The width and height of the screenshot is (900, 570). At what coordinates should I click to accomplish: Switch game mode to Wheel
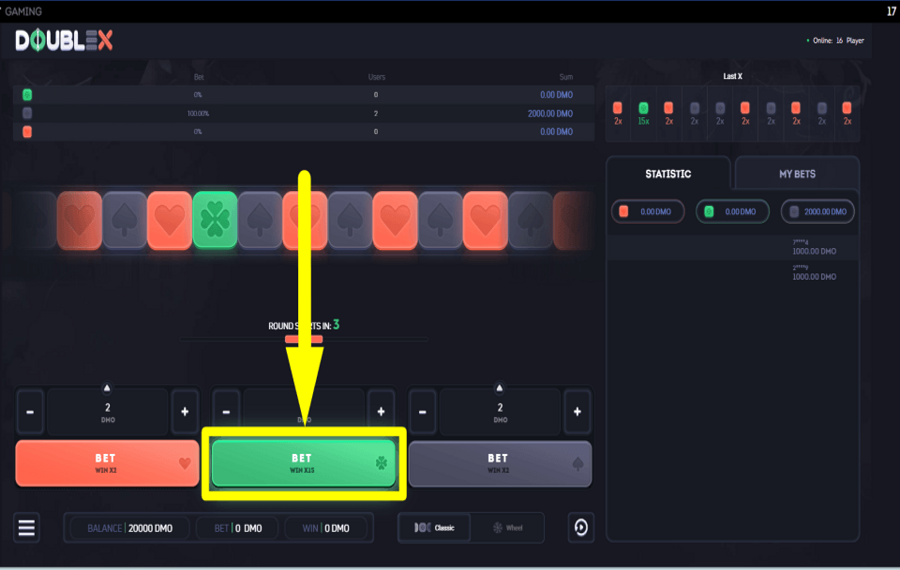tap(507, 528)
